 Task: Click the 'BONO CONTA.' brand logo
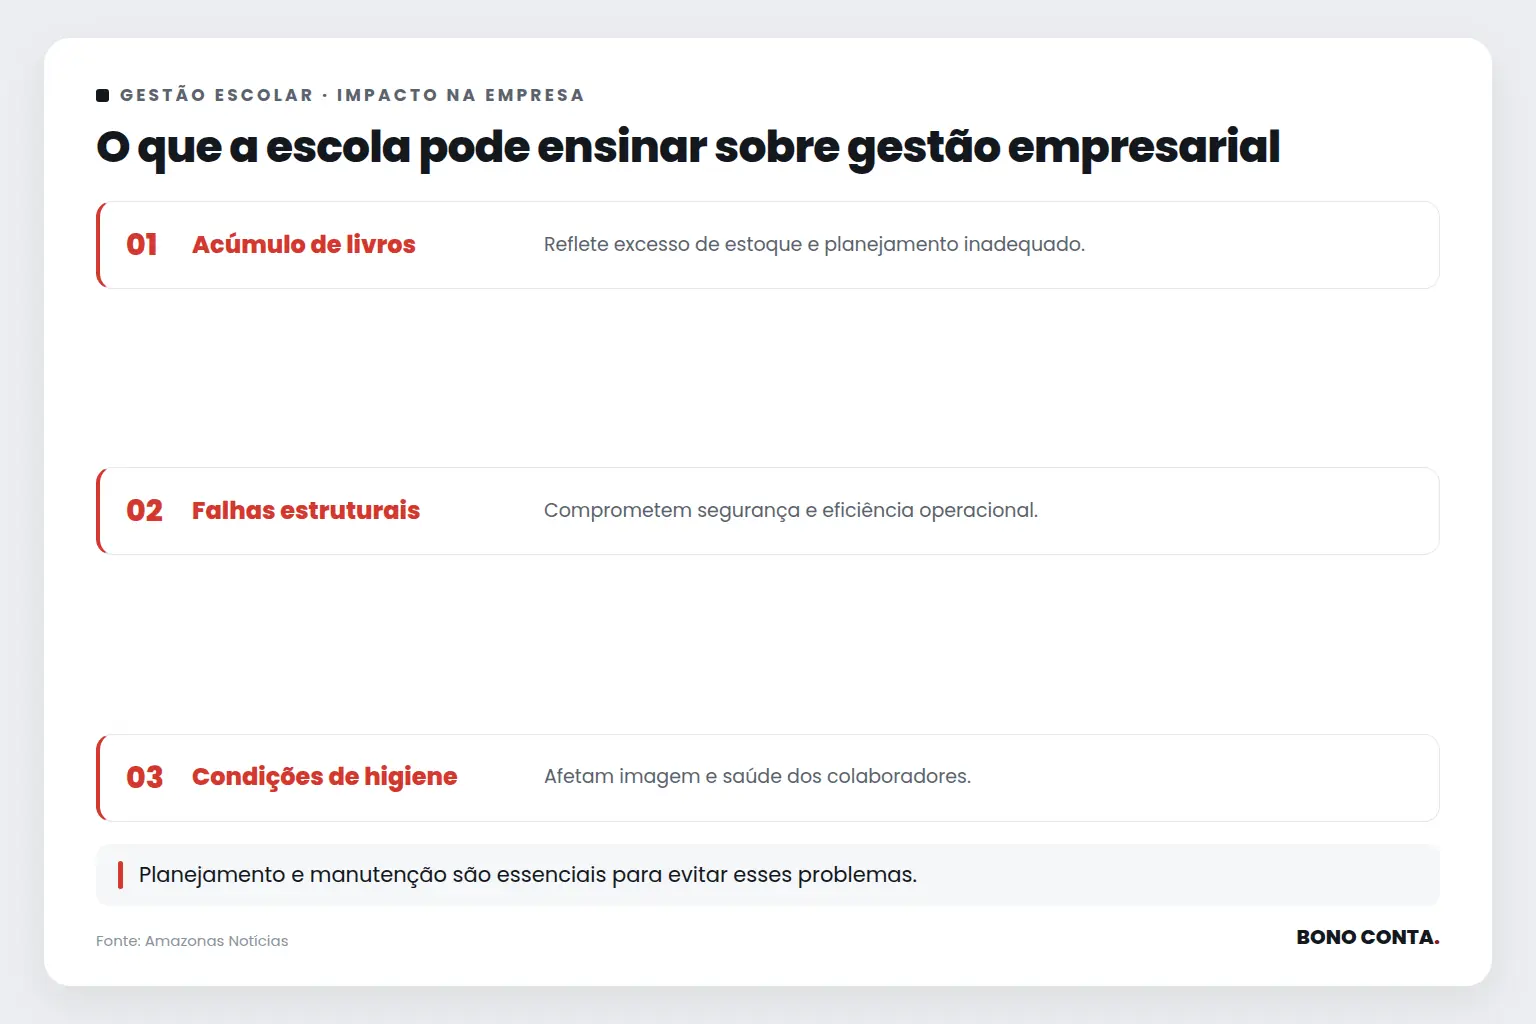(1368, 937)
